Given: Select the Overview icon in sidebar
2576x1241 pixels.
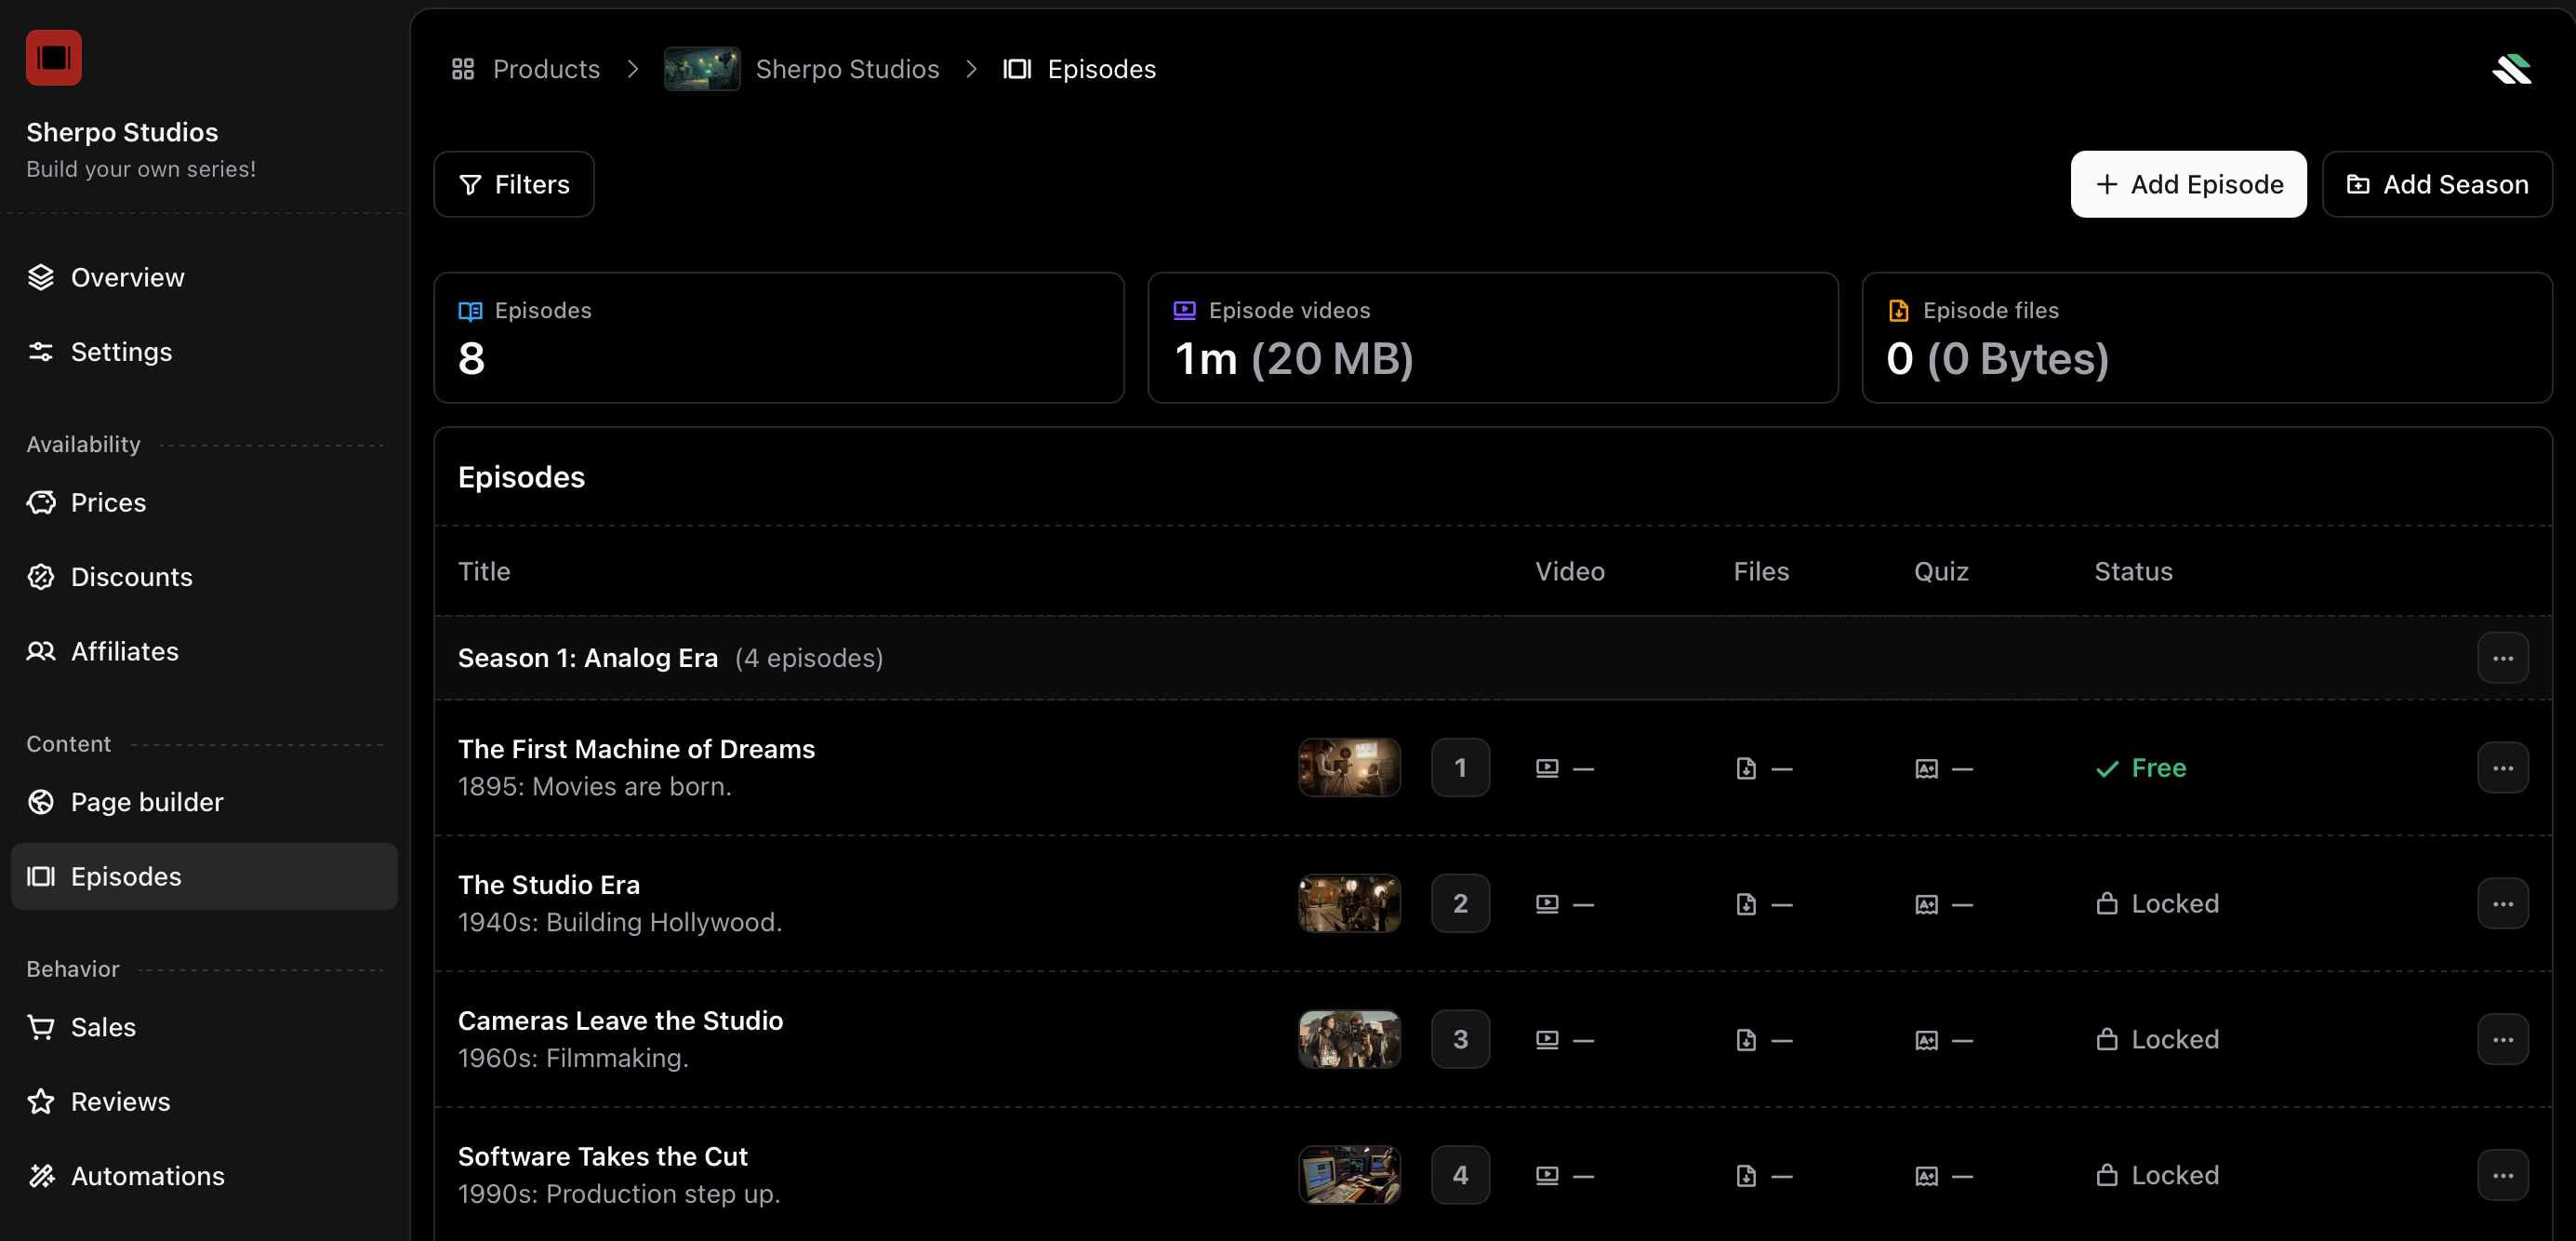Looking at the screenshot, I should [x=41, y=276].
